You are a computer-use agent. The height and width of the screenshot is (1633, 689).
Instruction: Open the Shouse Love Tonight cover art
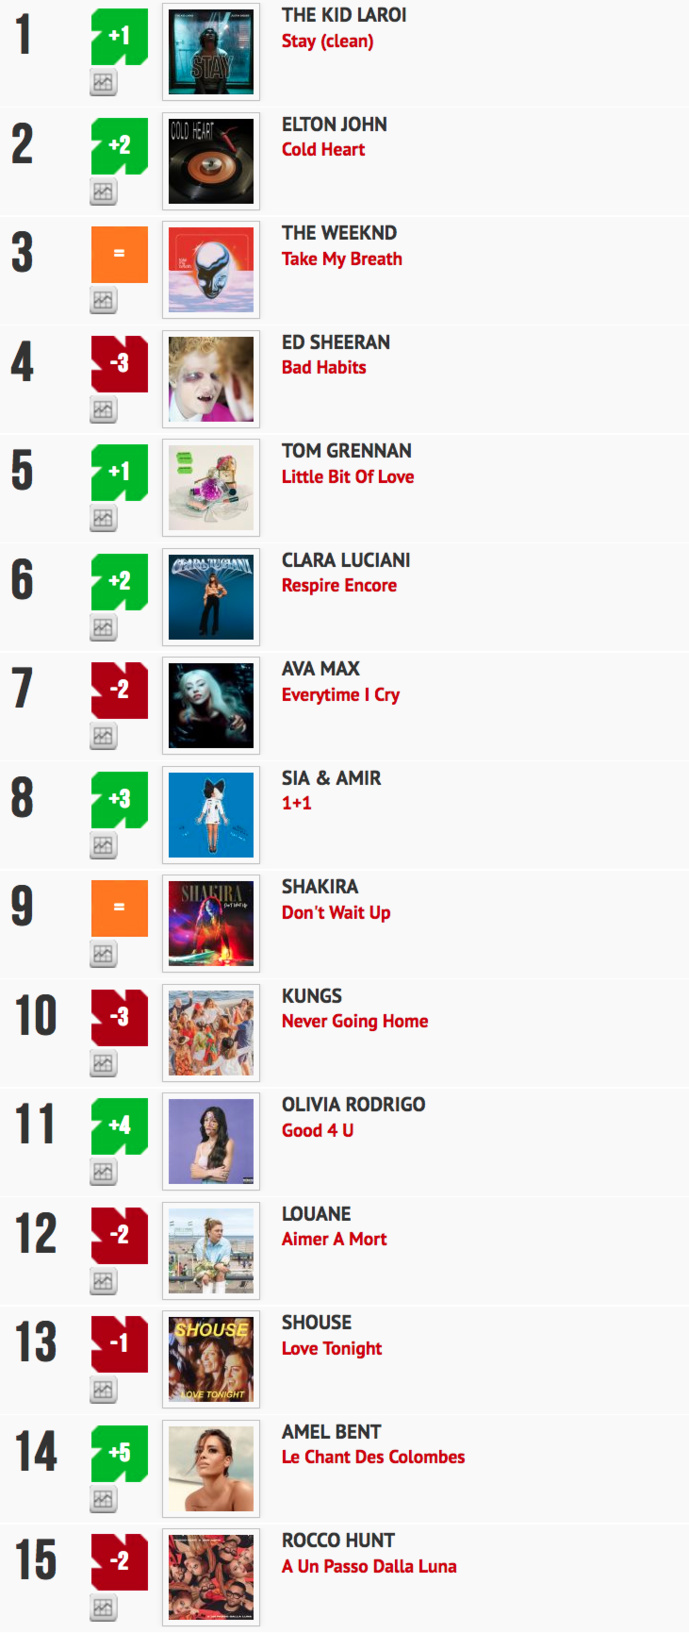tap(211, 1359)
